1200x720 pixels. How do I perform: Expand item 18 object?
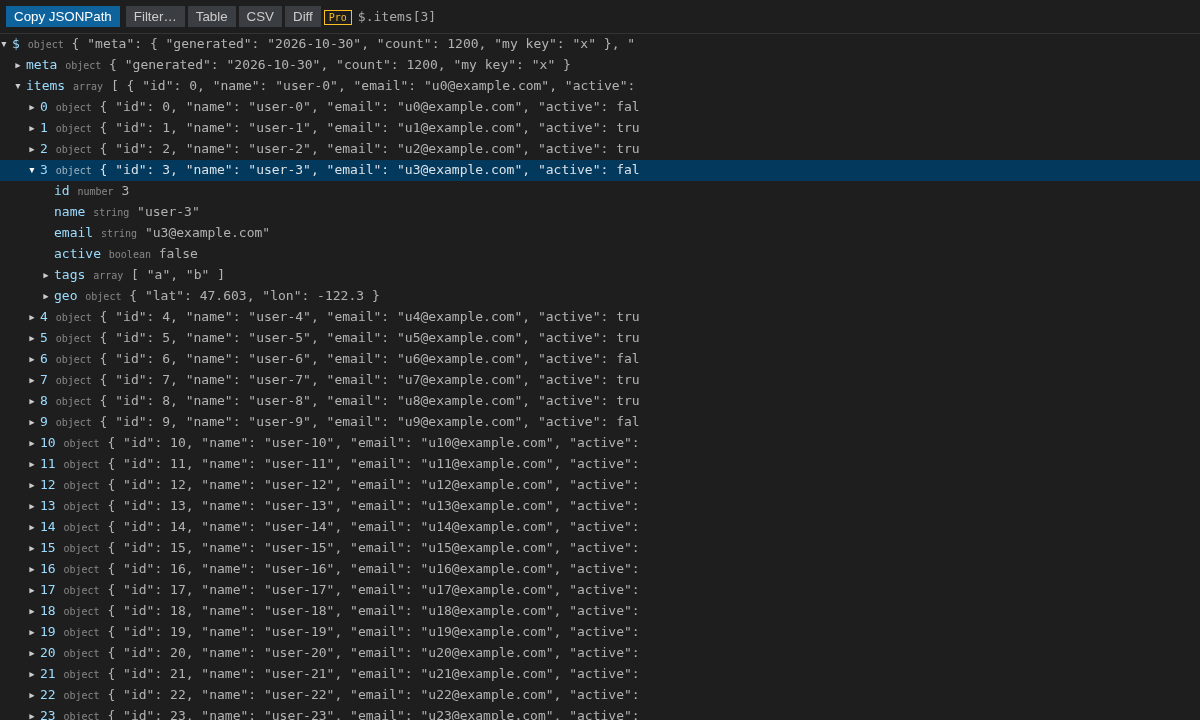[32, 611]
